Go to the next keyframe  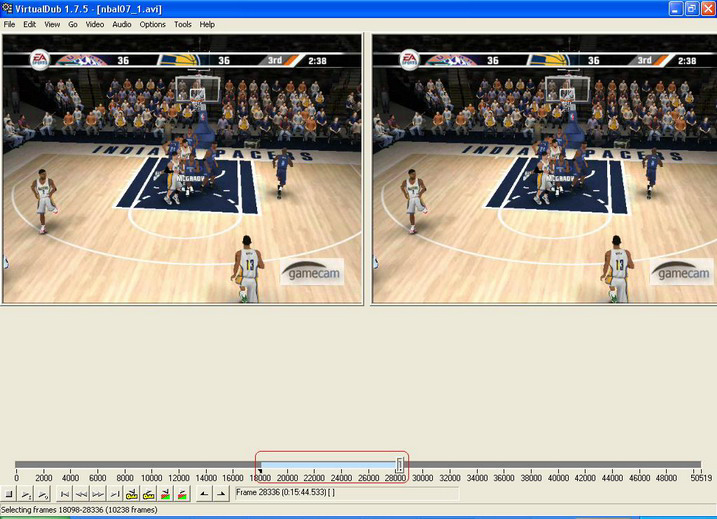coord(148,494)
